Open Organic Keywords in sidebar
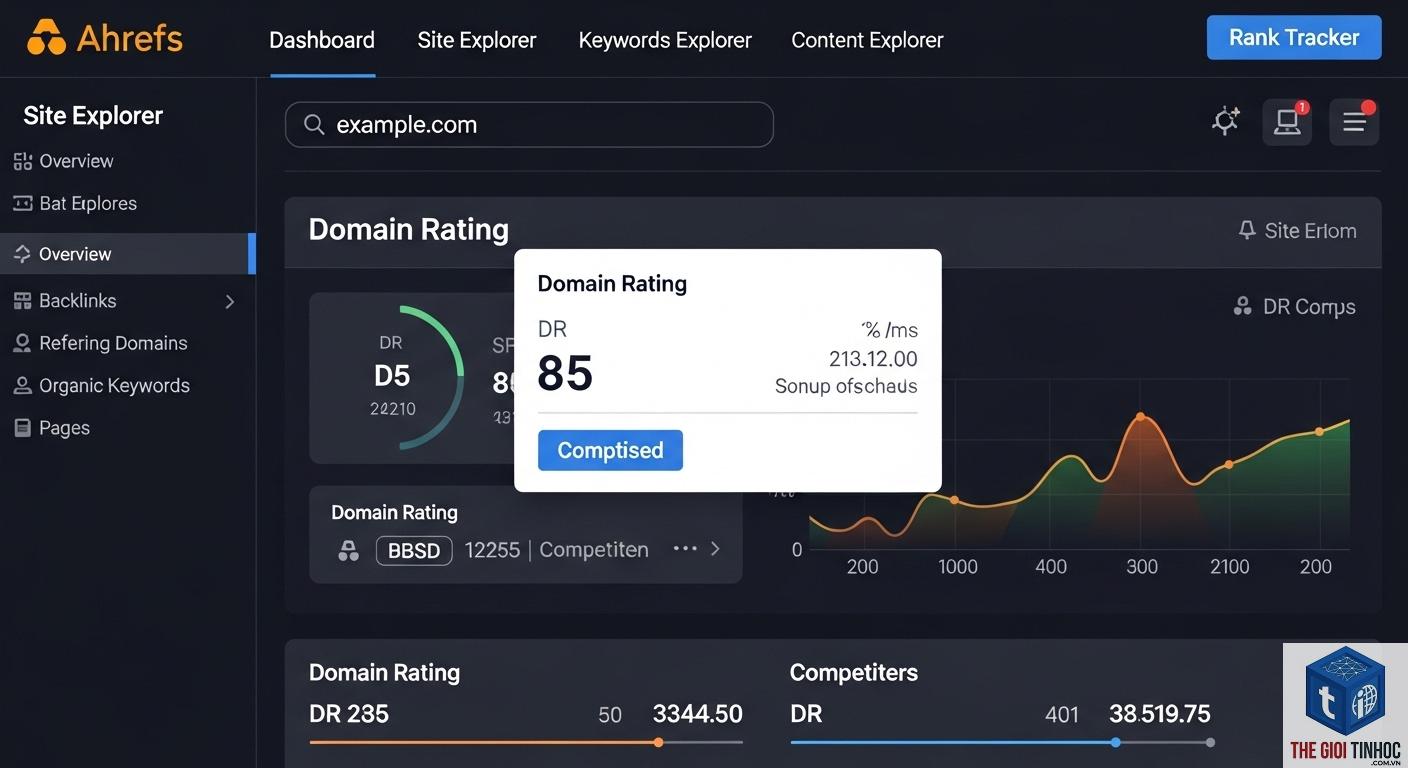The width and height of the screenshot is (1408, 768). (x=114, y=386)
